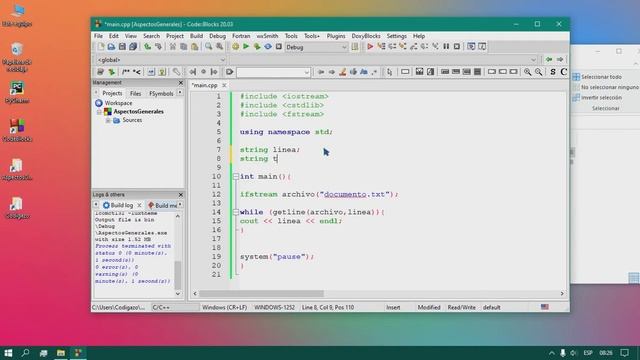Click the New file toolbar icon
The width and height of the screenshot is (640, 360).
100,47
